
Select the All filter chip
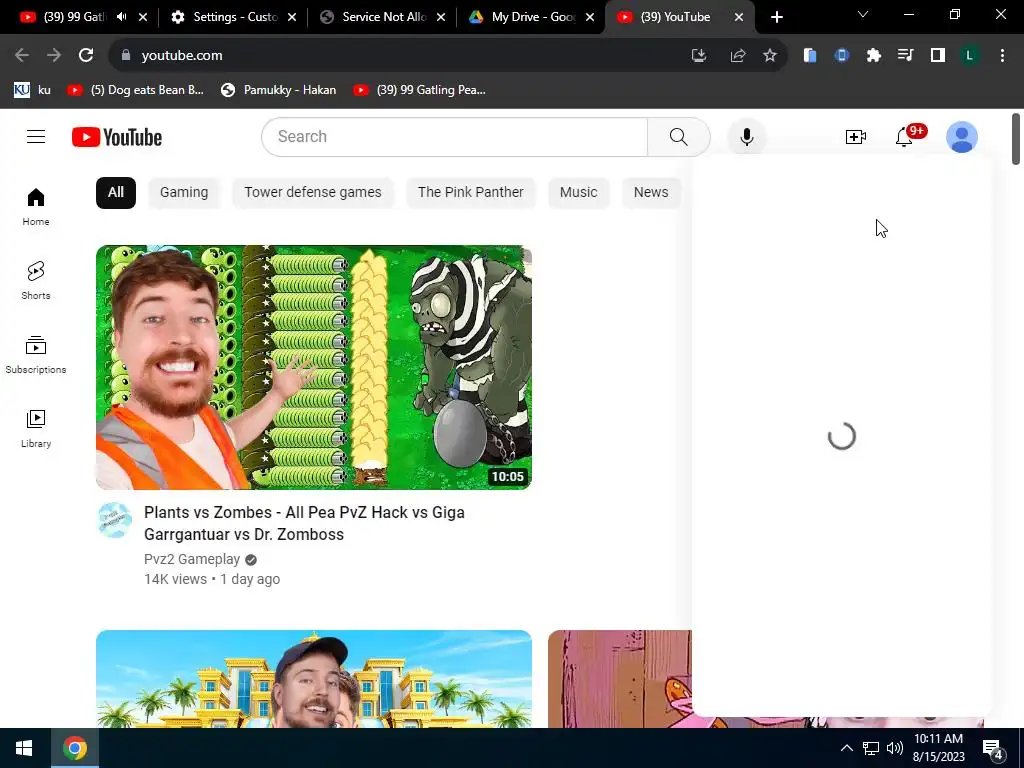pyautogui.click(x=116, y=193)
